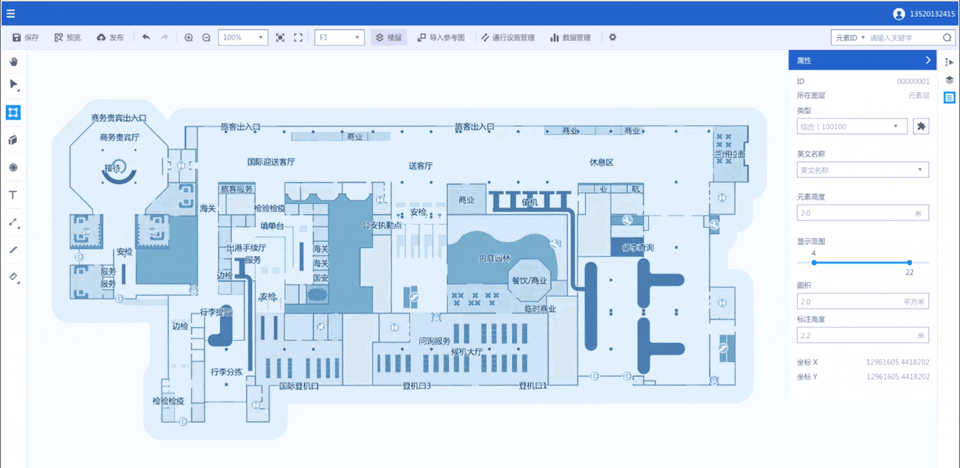Click the zoom out magnifier icon
Screen dimensions: 960x468
206,37
